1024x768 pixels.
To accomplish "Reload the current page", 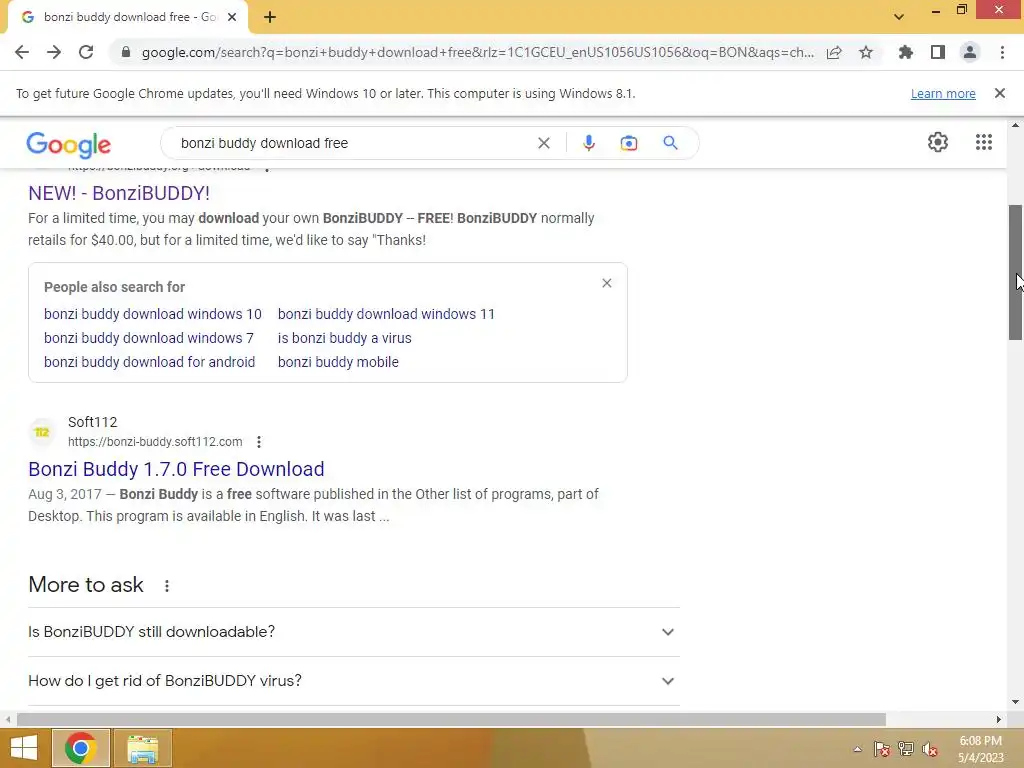I will pyautogui.click(x=86, y=52).
